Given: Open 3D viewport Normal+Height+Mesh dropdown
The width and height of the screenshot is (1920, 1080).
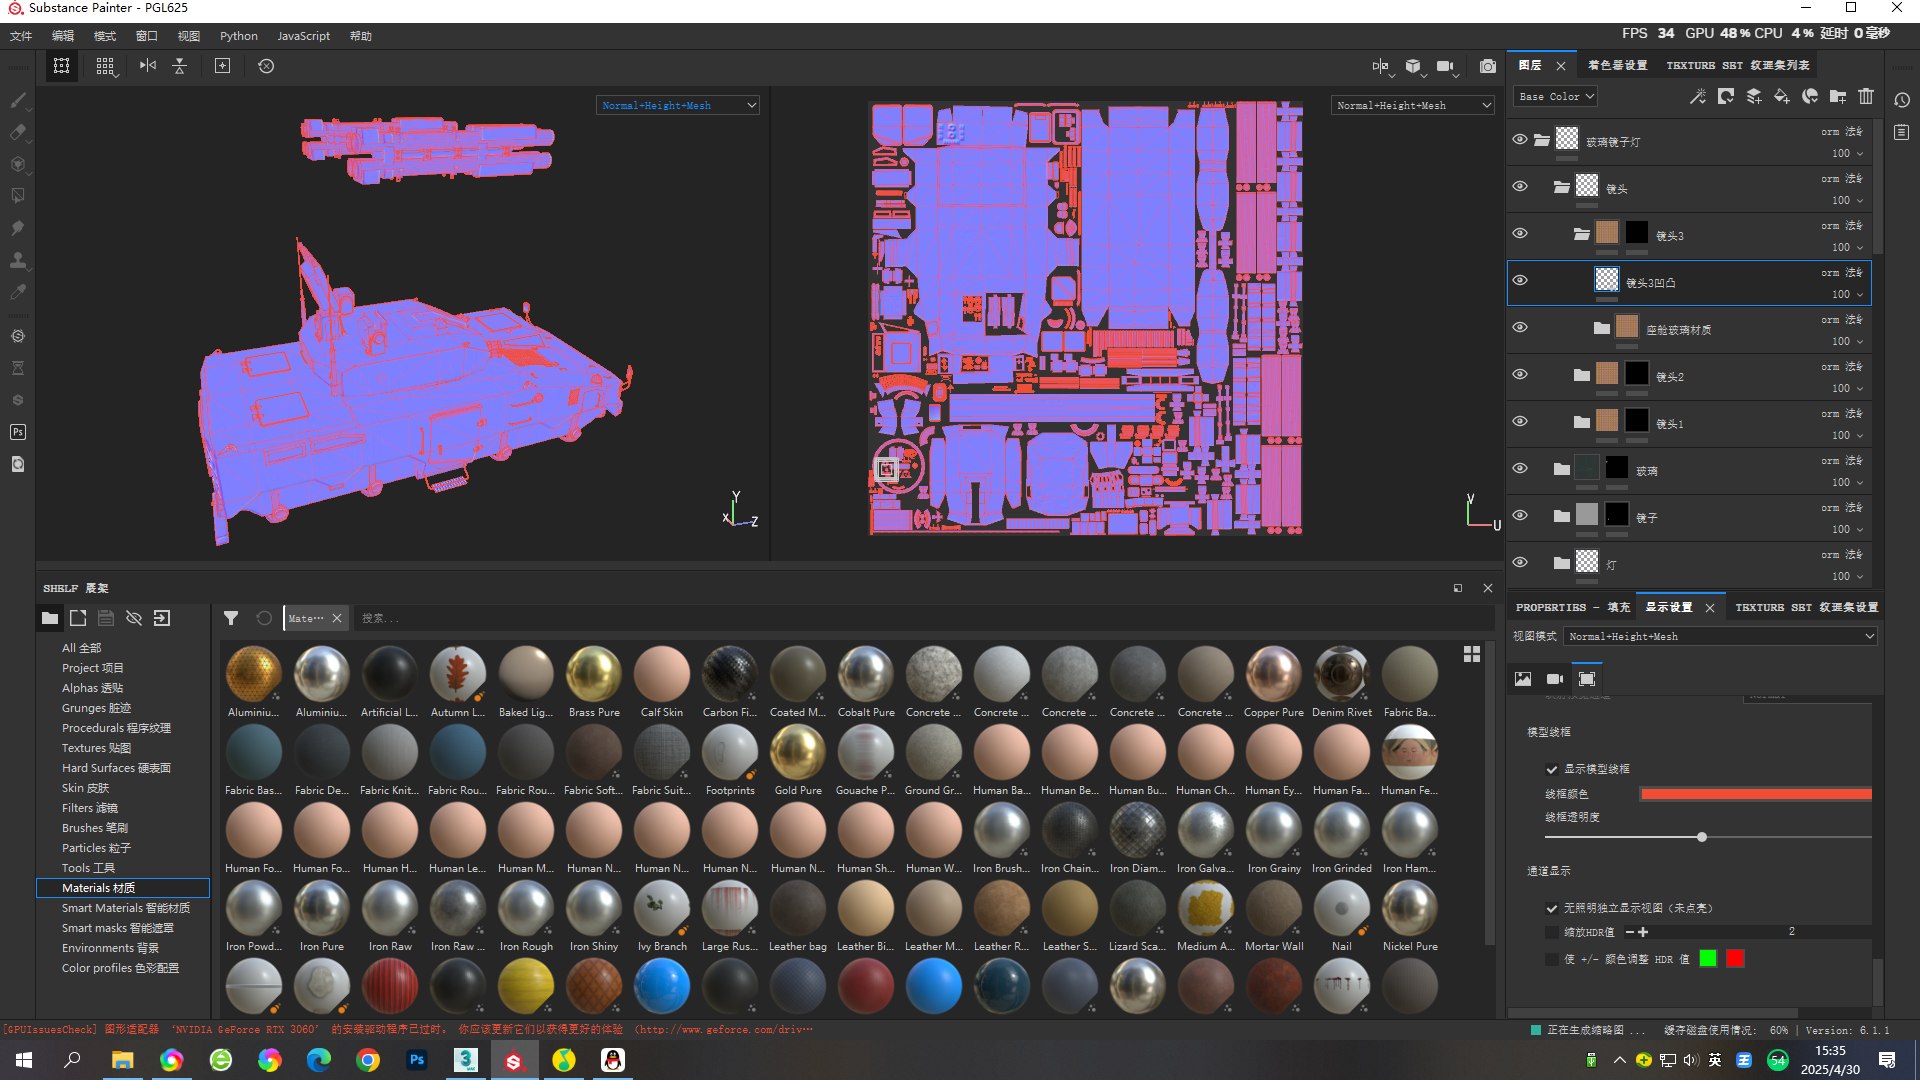Looking at the screenshot, I should (677, 105).
